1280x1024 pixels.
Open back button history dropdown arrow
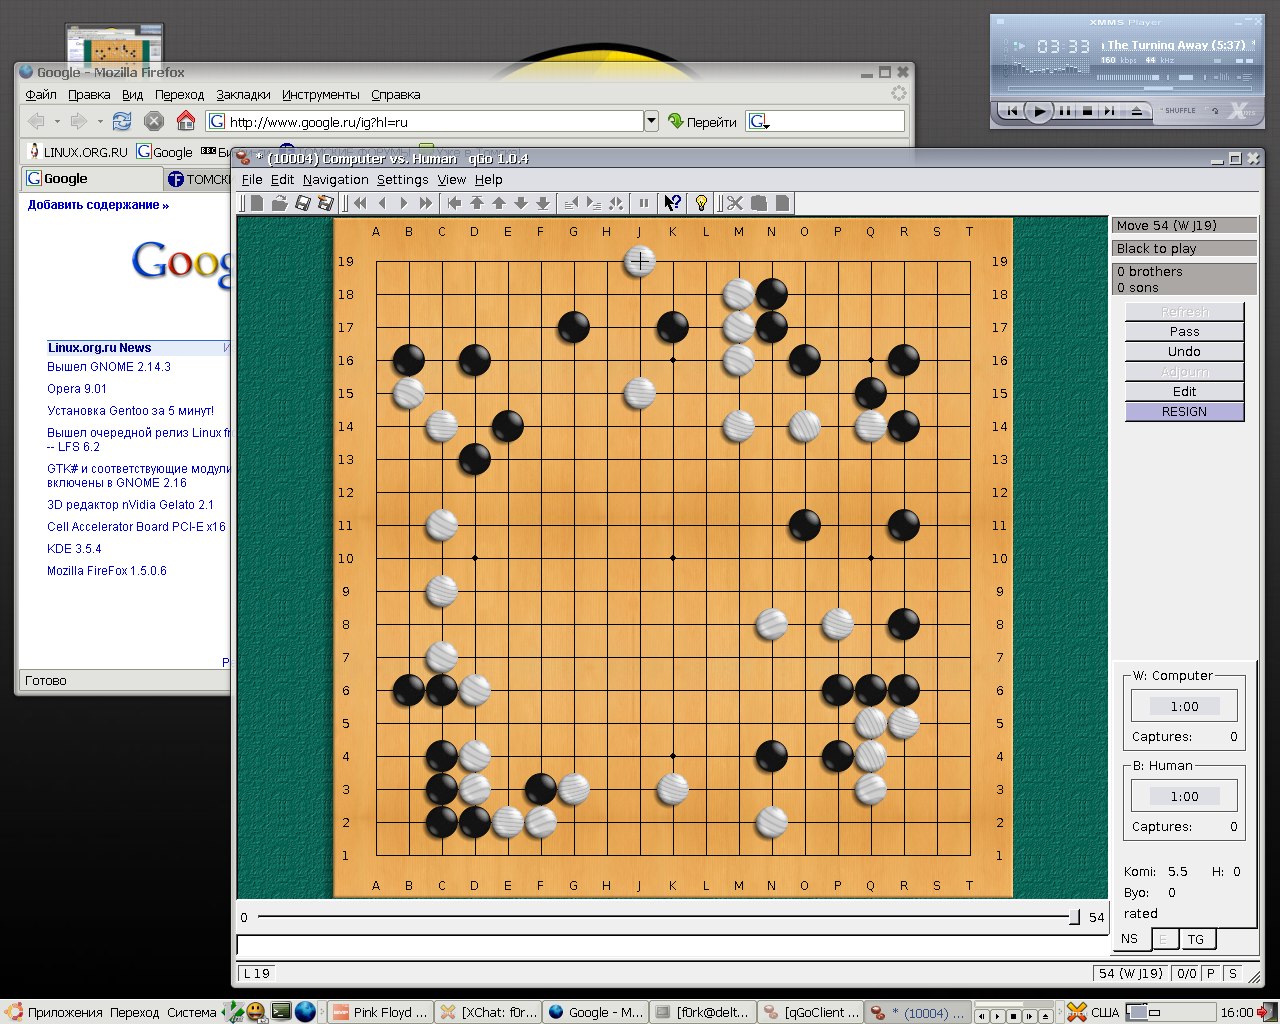(57, 122)
